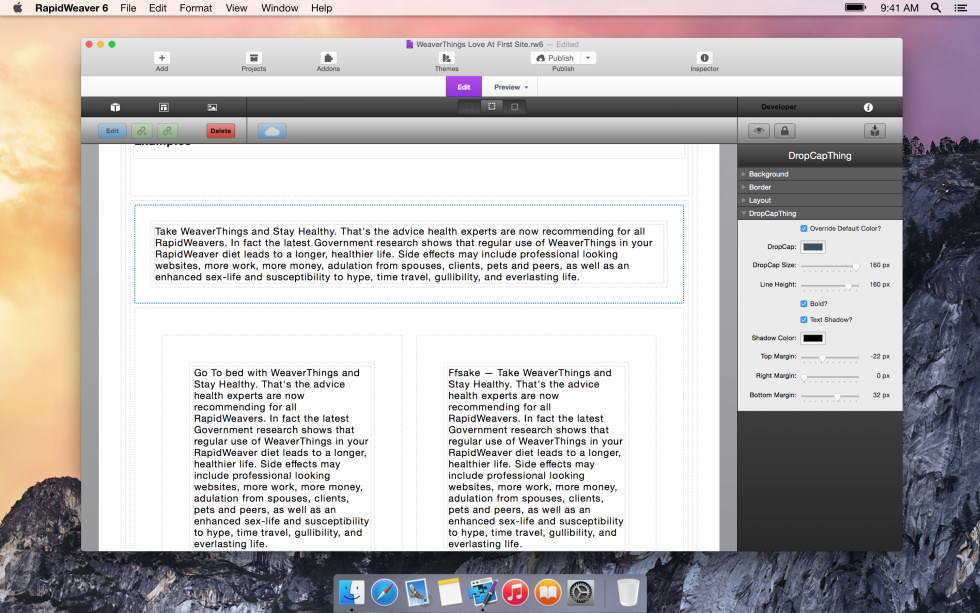The height and width of the screenshot is (613, 980).
Task: Open the Format menu
Action: click(196, 8)
